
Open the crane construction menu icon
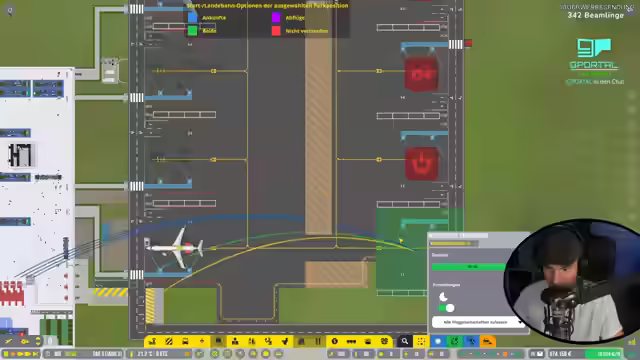click(152, 341)
